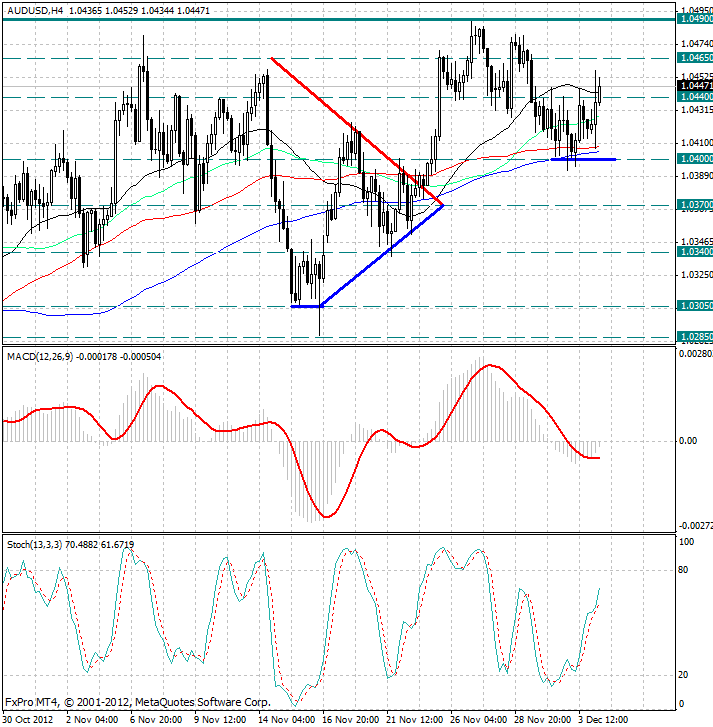Click the 1.0285 highlighted price level label
The width and height of the screenshot is (713, 727).
[695, 337]
